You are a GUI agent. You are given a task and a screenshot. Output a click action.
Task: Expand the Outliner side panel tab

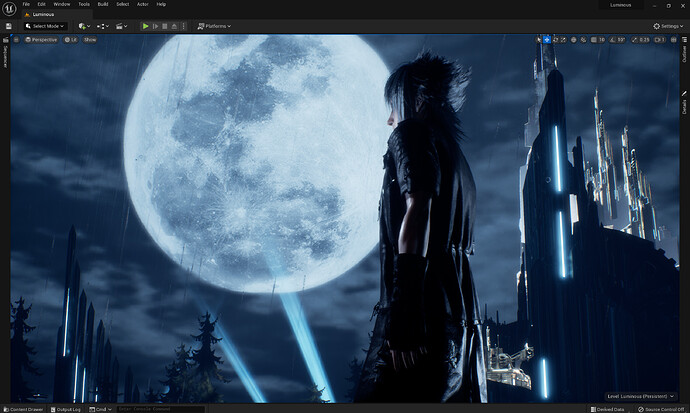685,50
